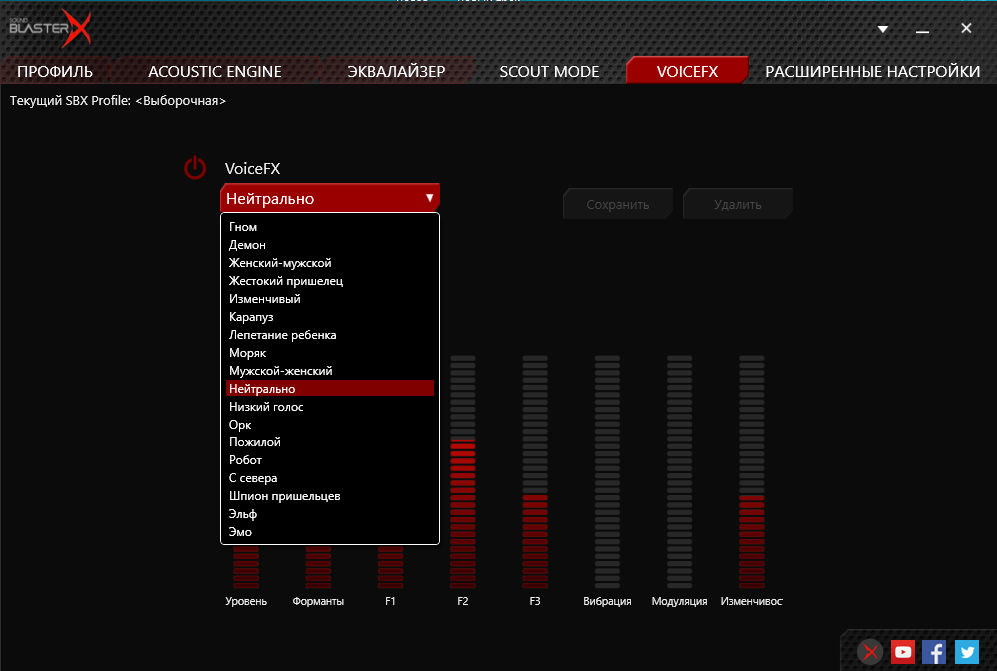Viewport: 997px width, 671px height.
Task: Open the Twitter social icon
Action: pos(967,652)
